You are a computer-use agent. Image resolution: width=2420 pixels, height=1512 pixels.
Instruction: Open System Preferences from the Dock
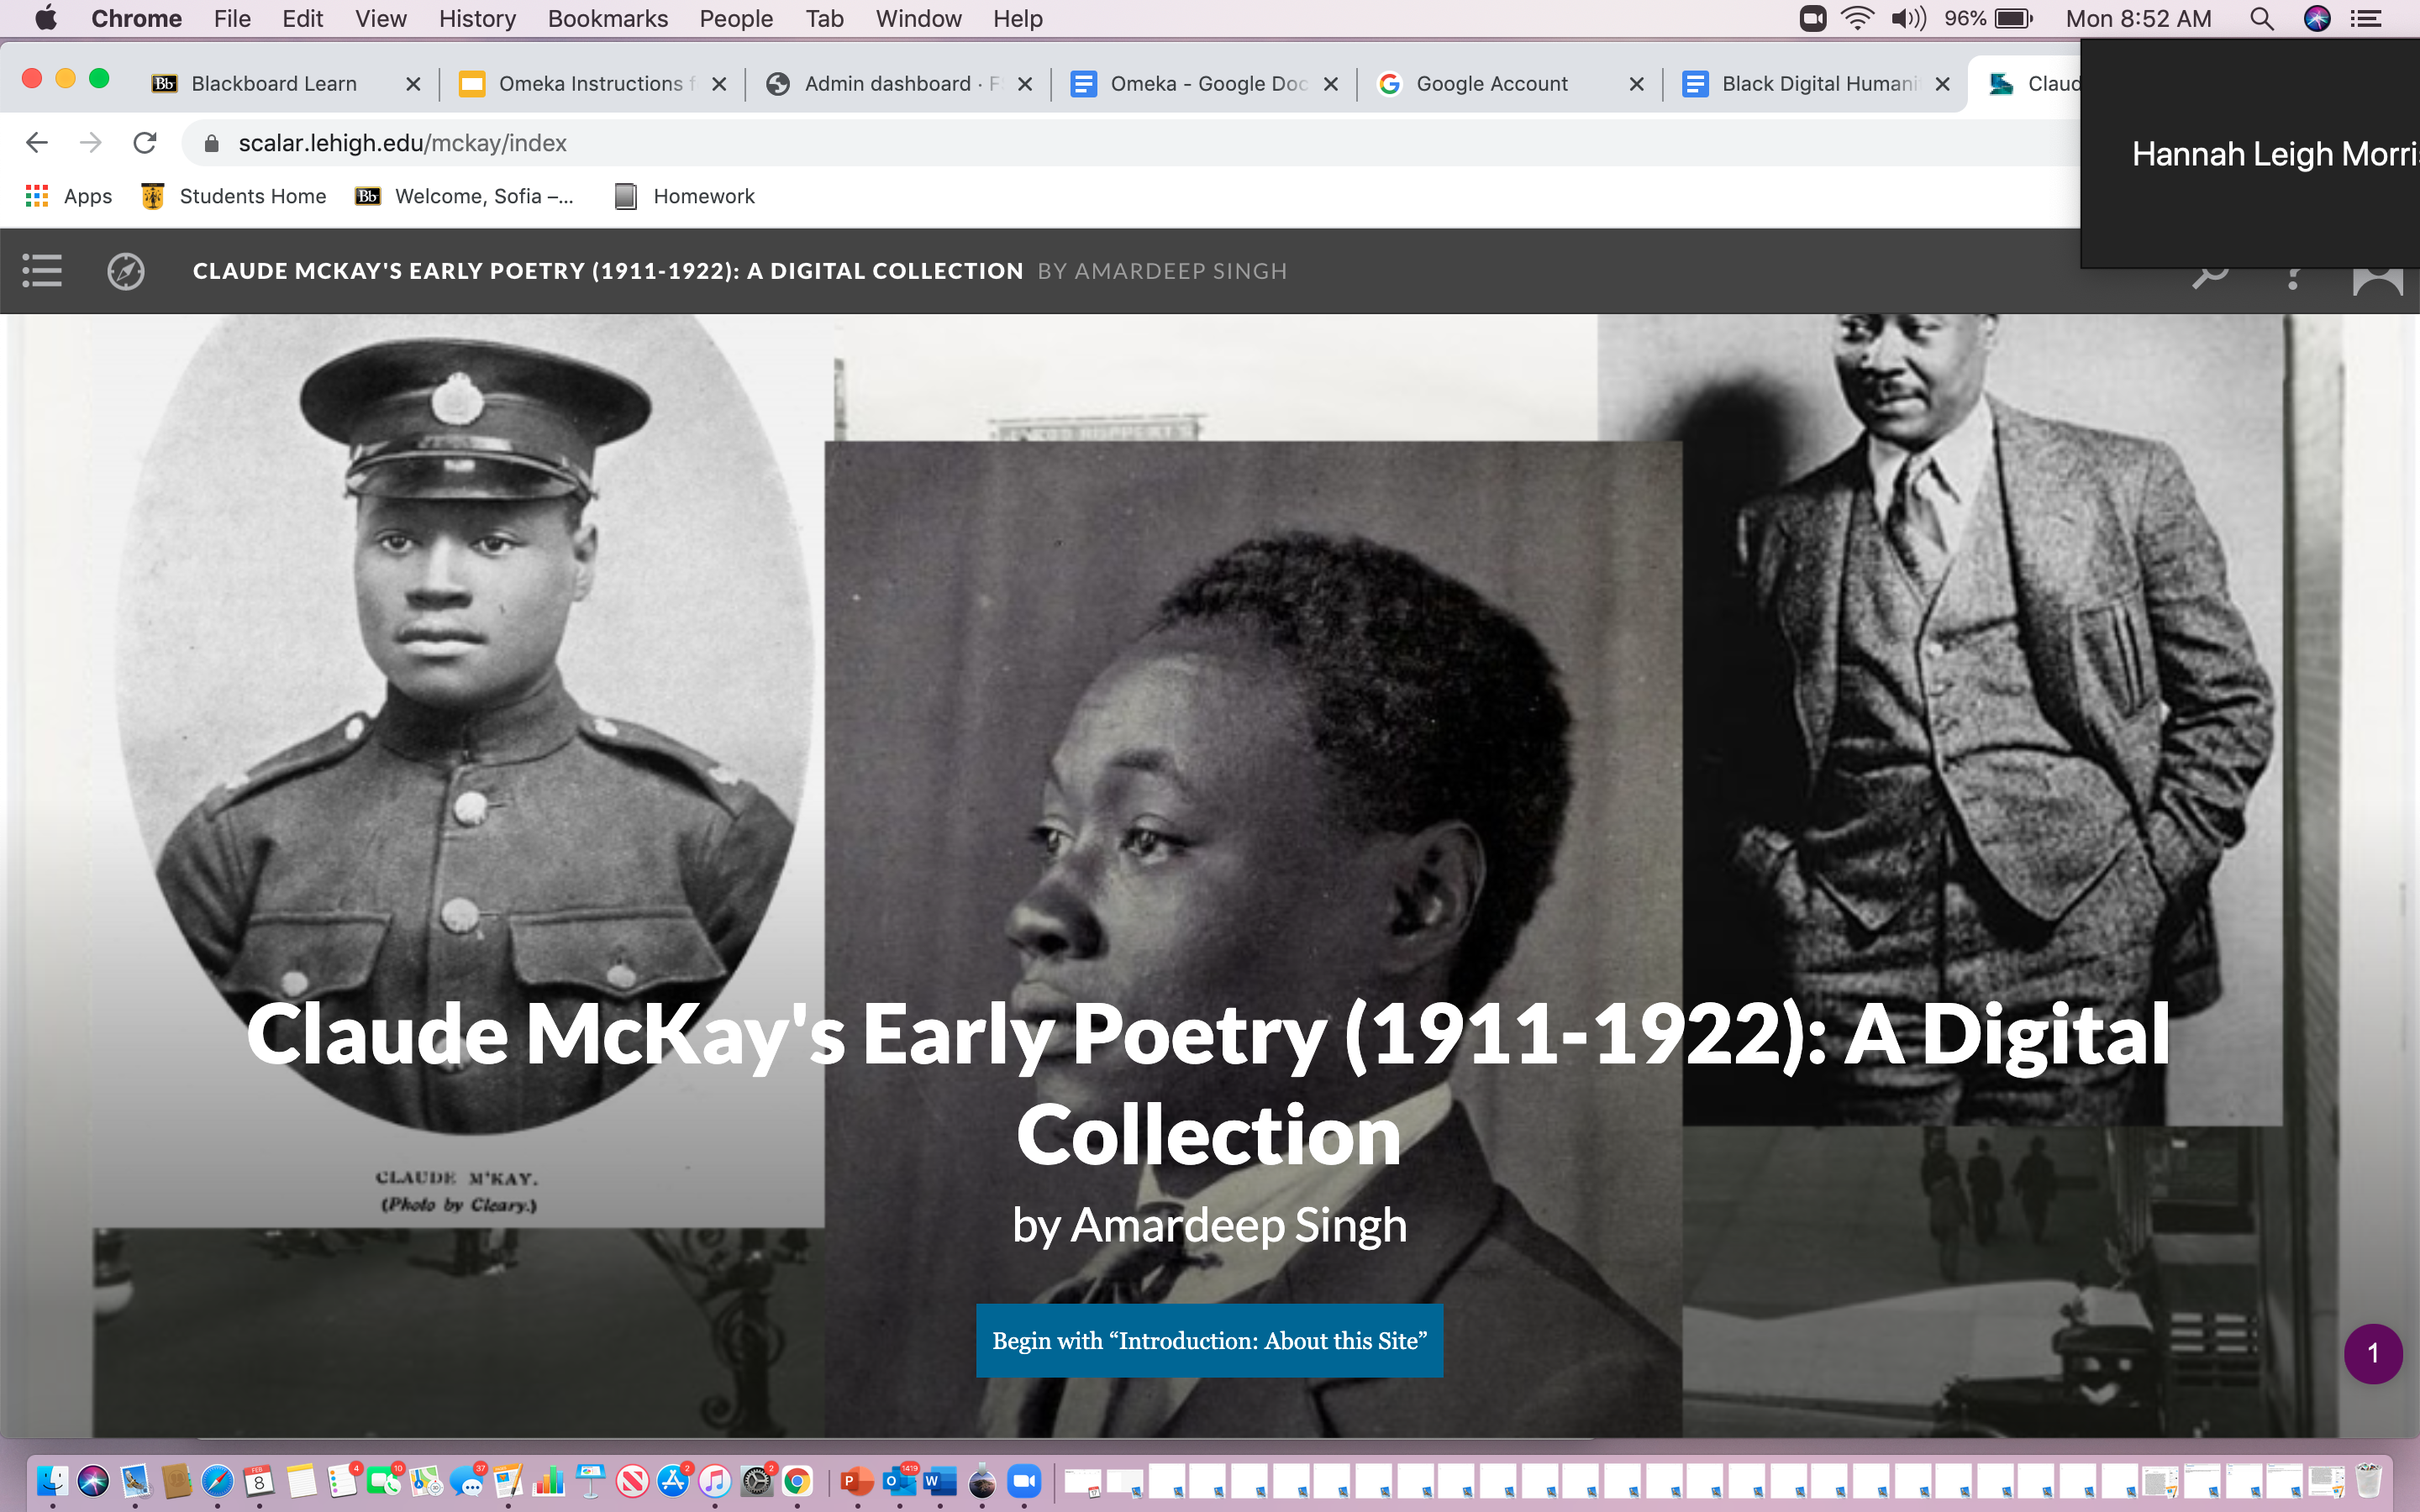pos(757,1481)
